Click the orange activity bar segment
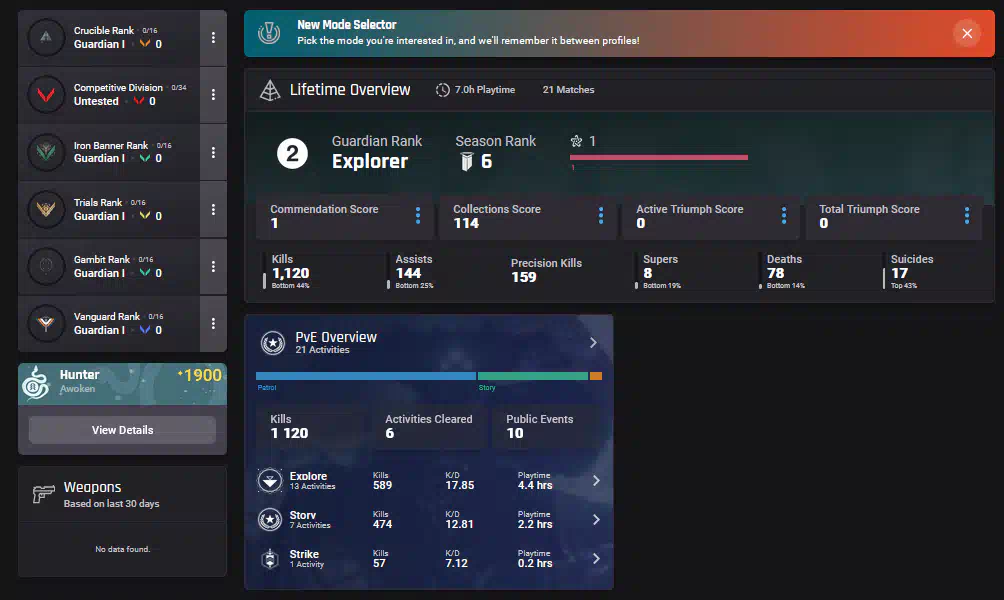The width and height of the screenshot is (1004, 600). pyautogui.click(x=595, y=376)
